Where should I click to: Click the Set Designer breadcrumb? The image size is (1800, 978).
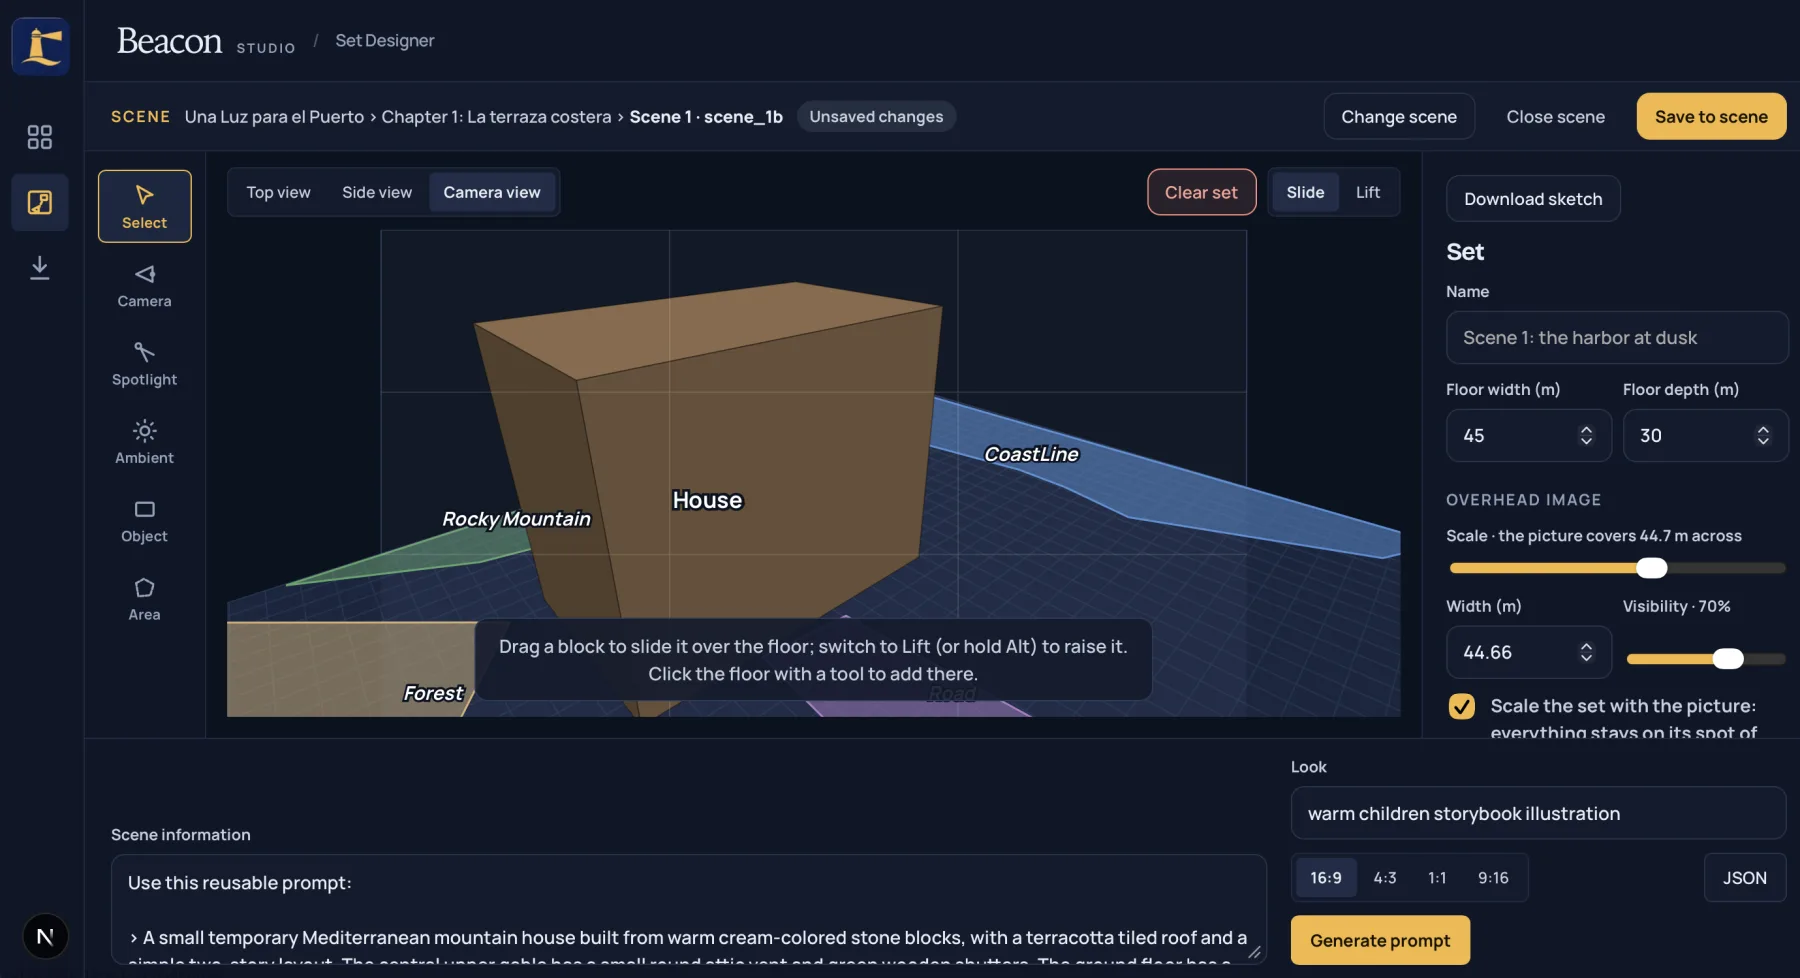385,40
